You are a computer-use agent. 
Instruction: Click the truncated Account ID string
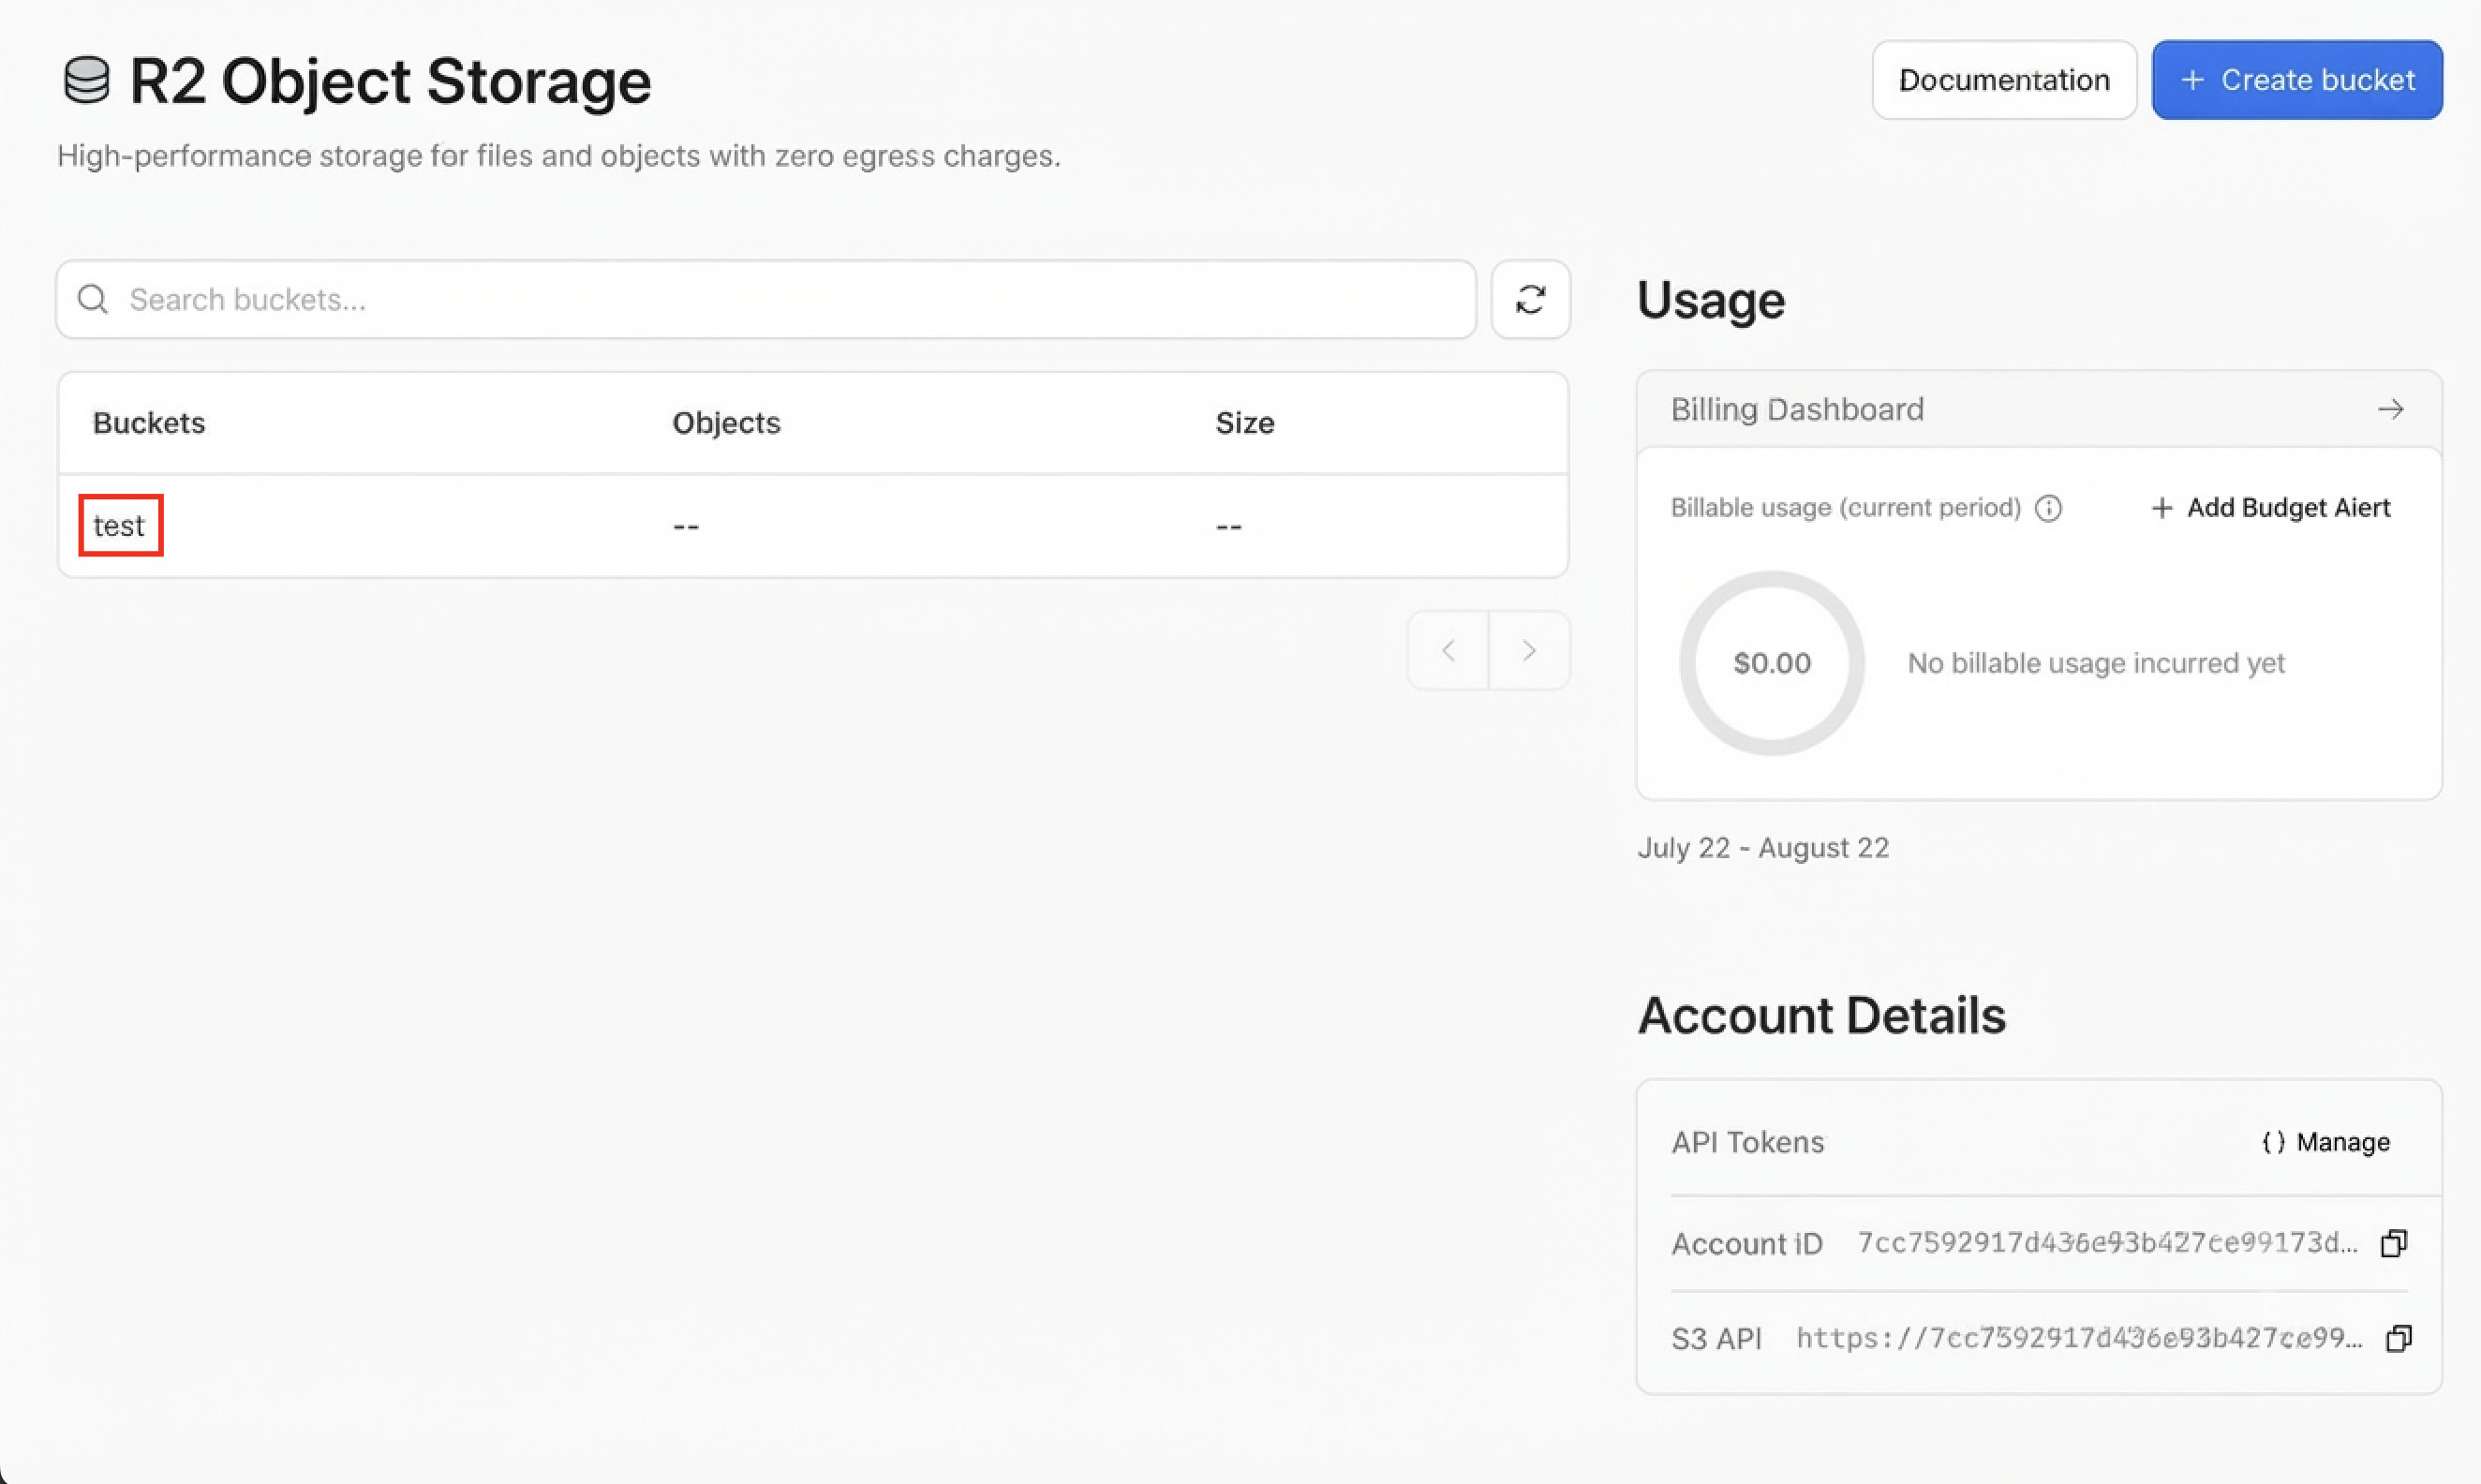point(2107,1243)
